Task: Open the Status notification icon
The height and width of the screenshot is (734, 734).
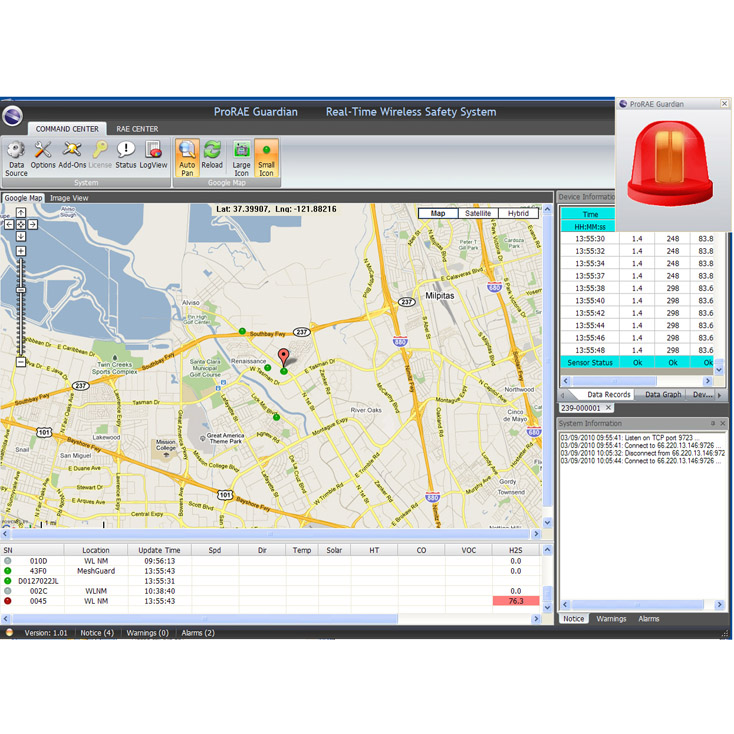Action: coord(126,155)
